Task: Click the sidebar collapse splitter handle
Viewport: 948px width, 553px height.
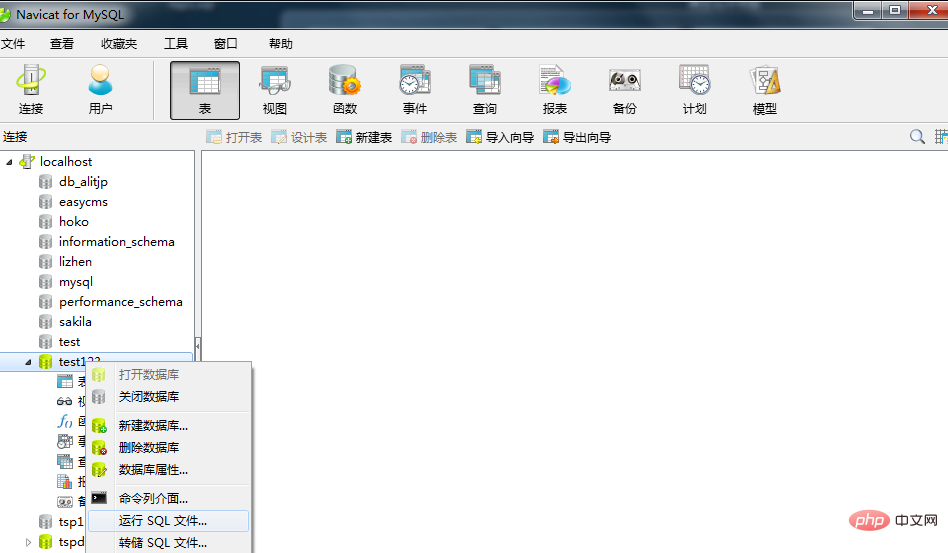Action: click(x=198, y=348)
